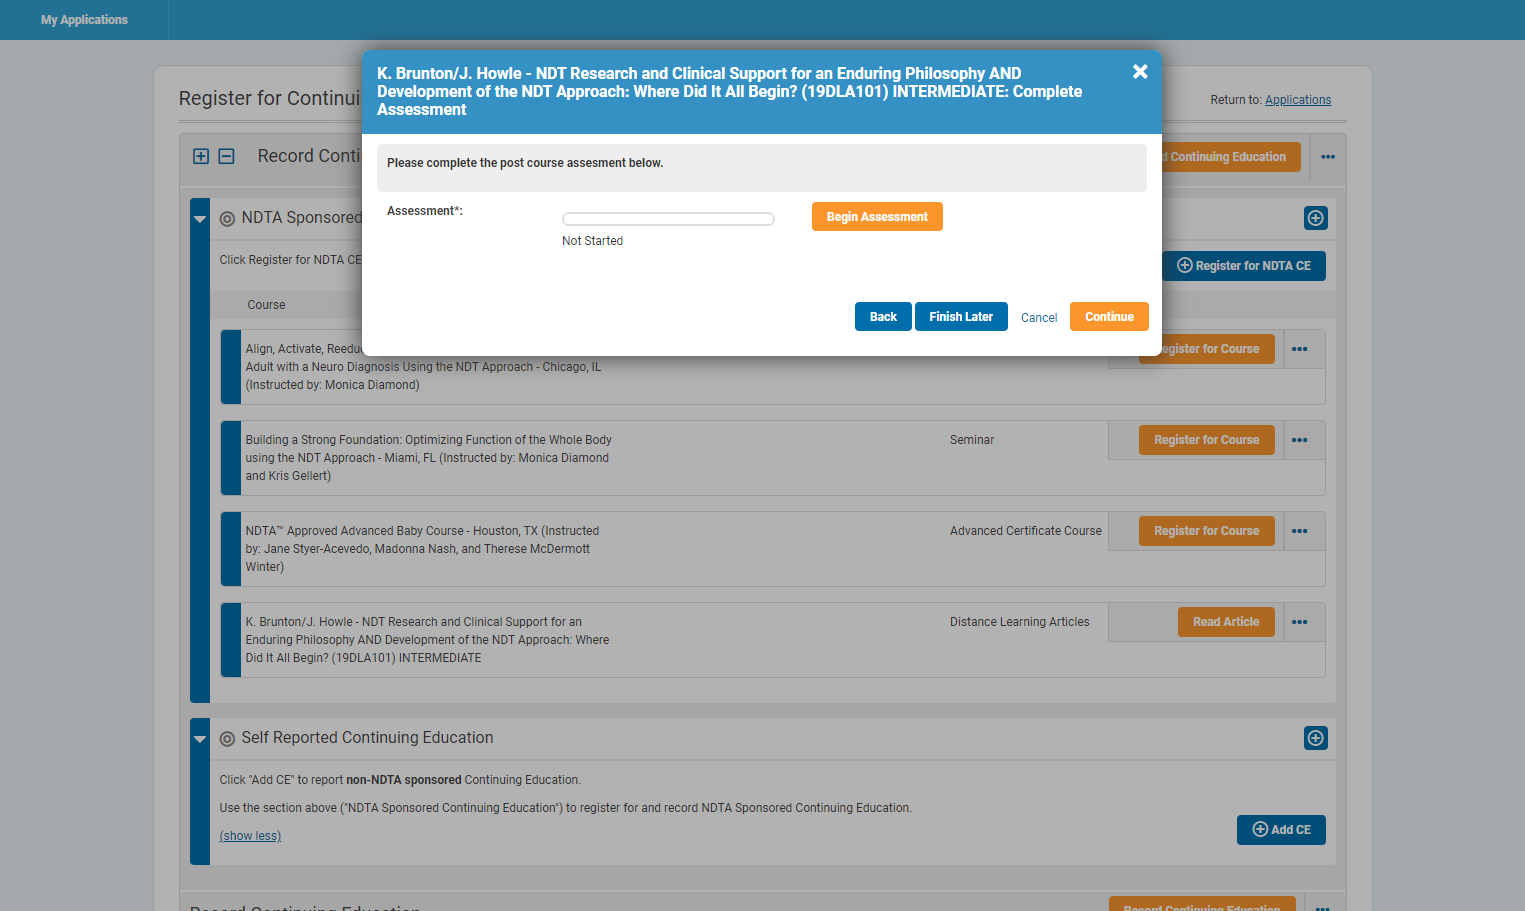Register for the Advanced Baby Course Houston
The width and height of the screenshot is (1525, 911).
click(x=1207, y=531)
